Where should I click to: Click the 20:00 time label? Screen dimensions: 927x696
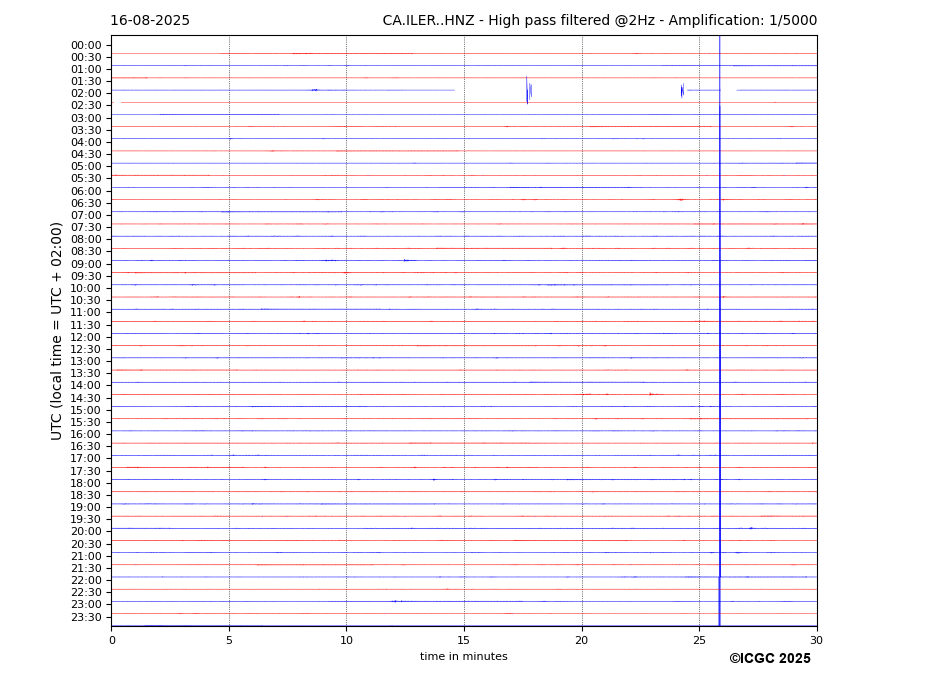[86, 532]
